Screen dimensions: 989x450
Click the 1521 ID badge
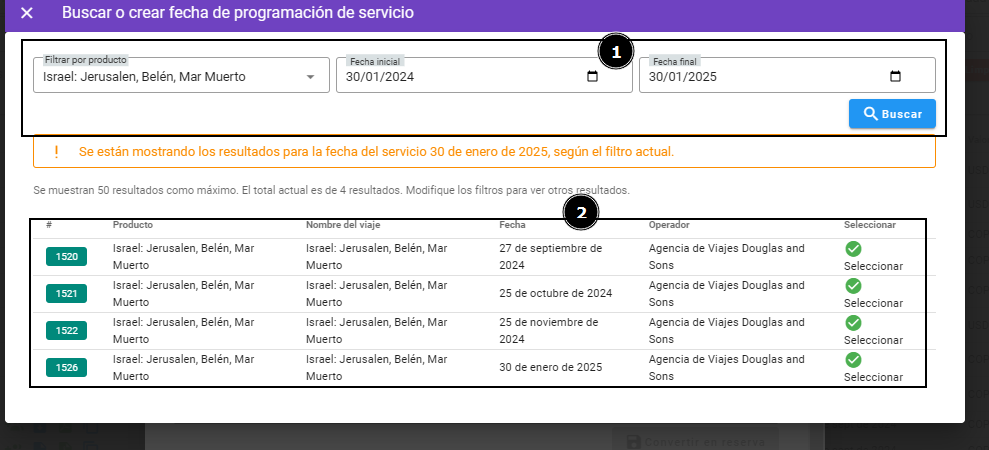tap(67, 294)
